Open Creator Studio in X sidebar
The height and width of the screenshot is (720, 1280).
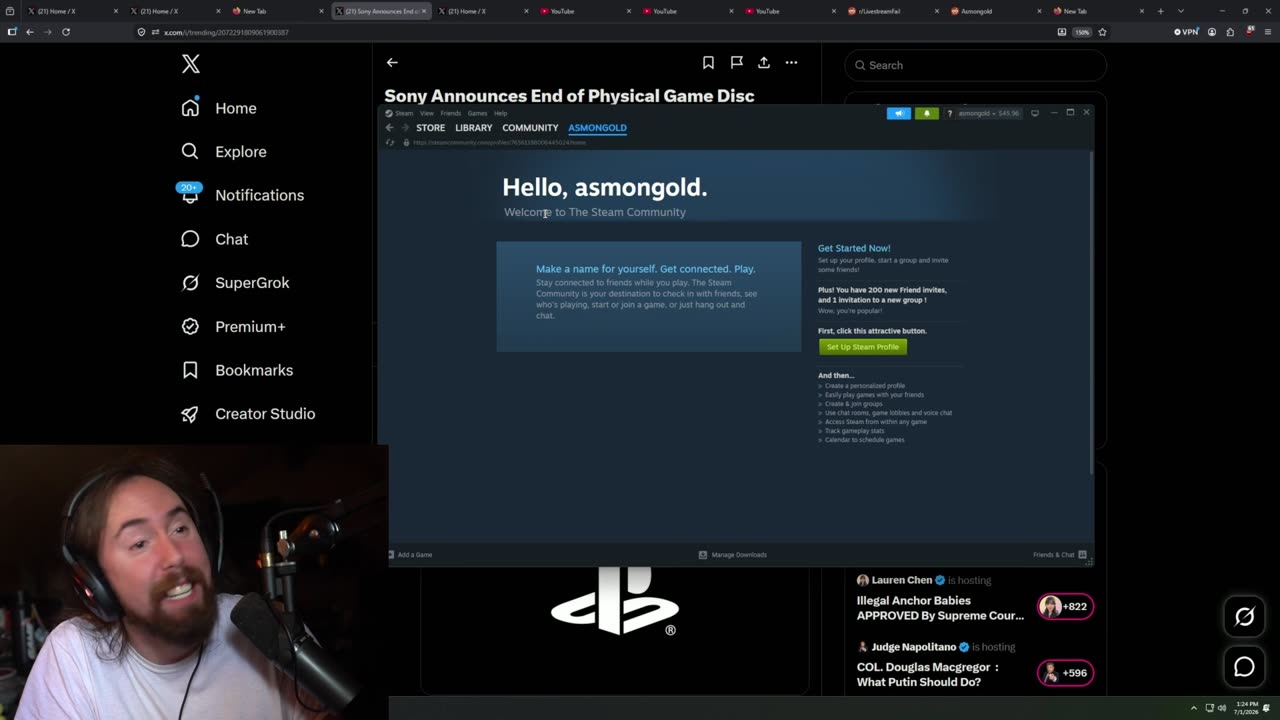tap(247, 414)
